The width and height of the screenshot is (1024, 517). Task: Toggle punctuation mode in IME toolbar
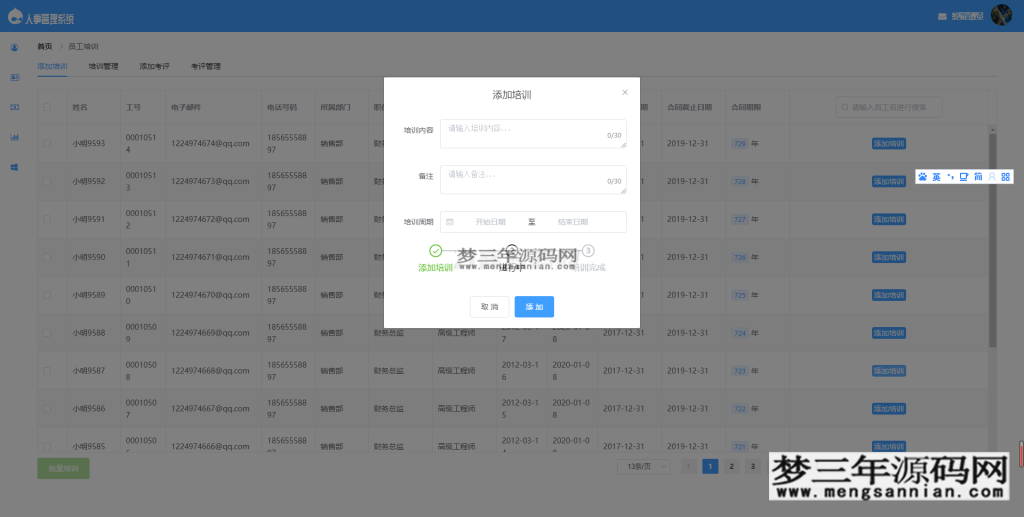pyautogui.click(x=951, y=177)
